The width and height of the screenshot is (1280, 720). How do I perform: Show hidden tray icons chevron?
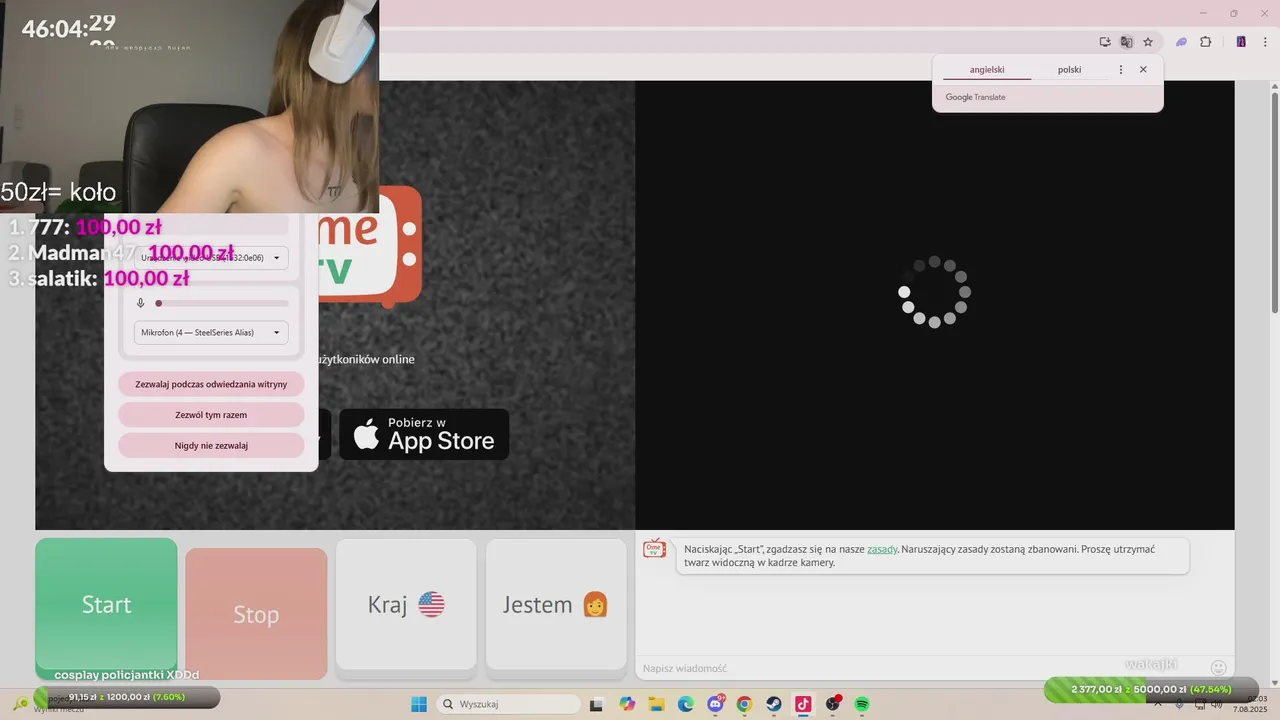[x=1157, y=704]
